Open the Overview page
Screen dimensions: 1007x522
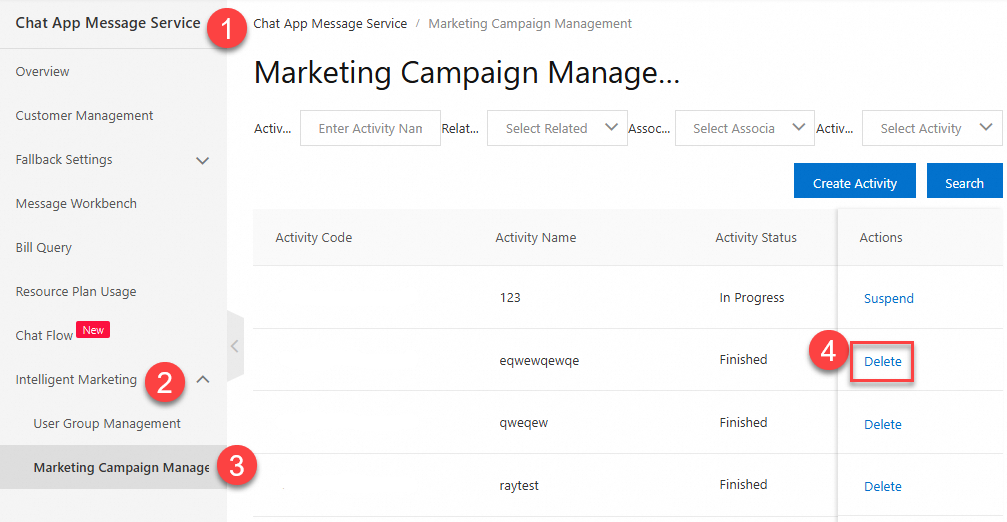pyautogui.click(x=43, y=72)
